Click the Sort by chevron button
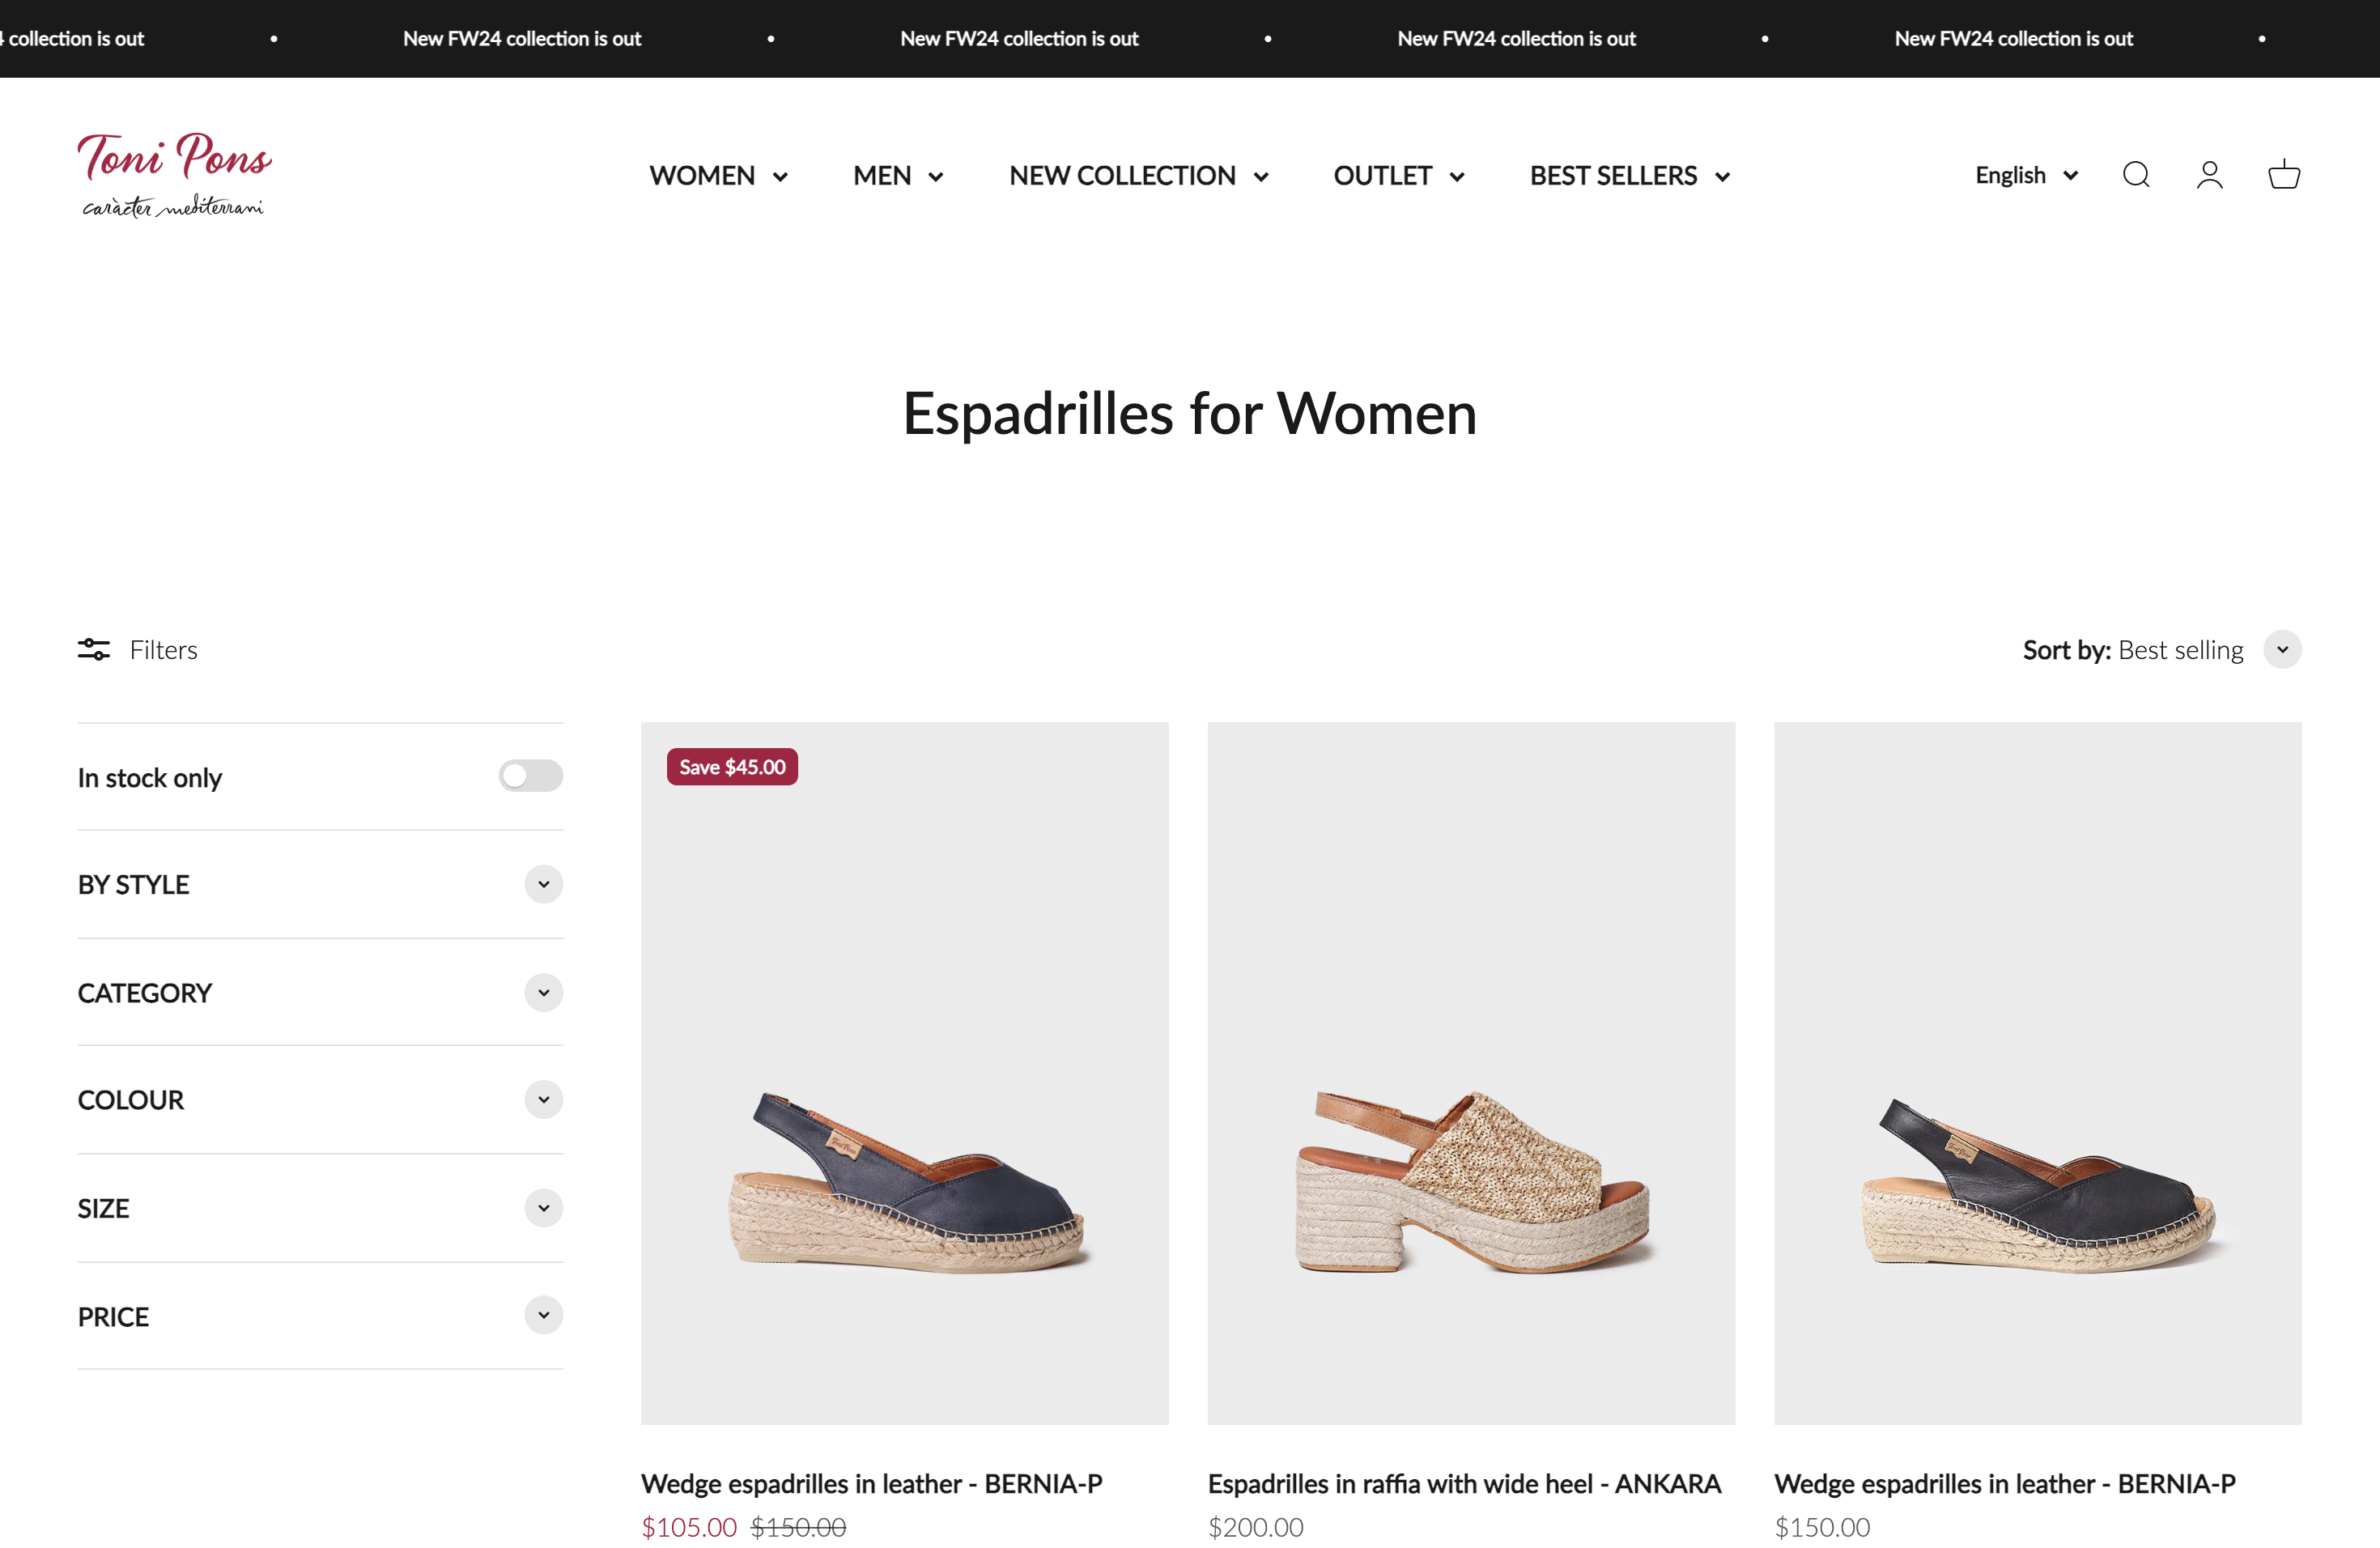Viewport: 2380px width, 1548px height. pyautogui.click(x=2282, y=650)
